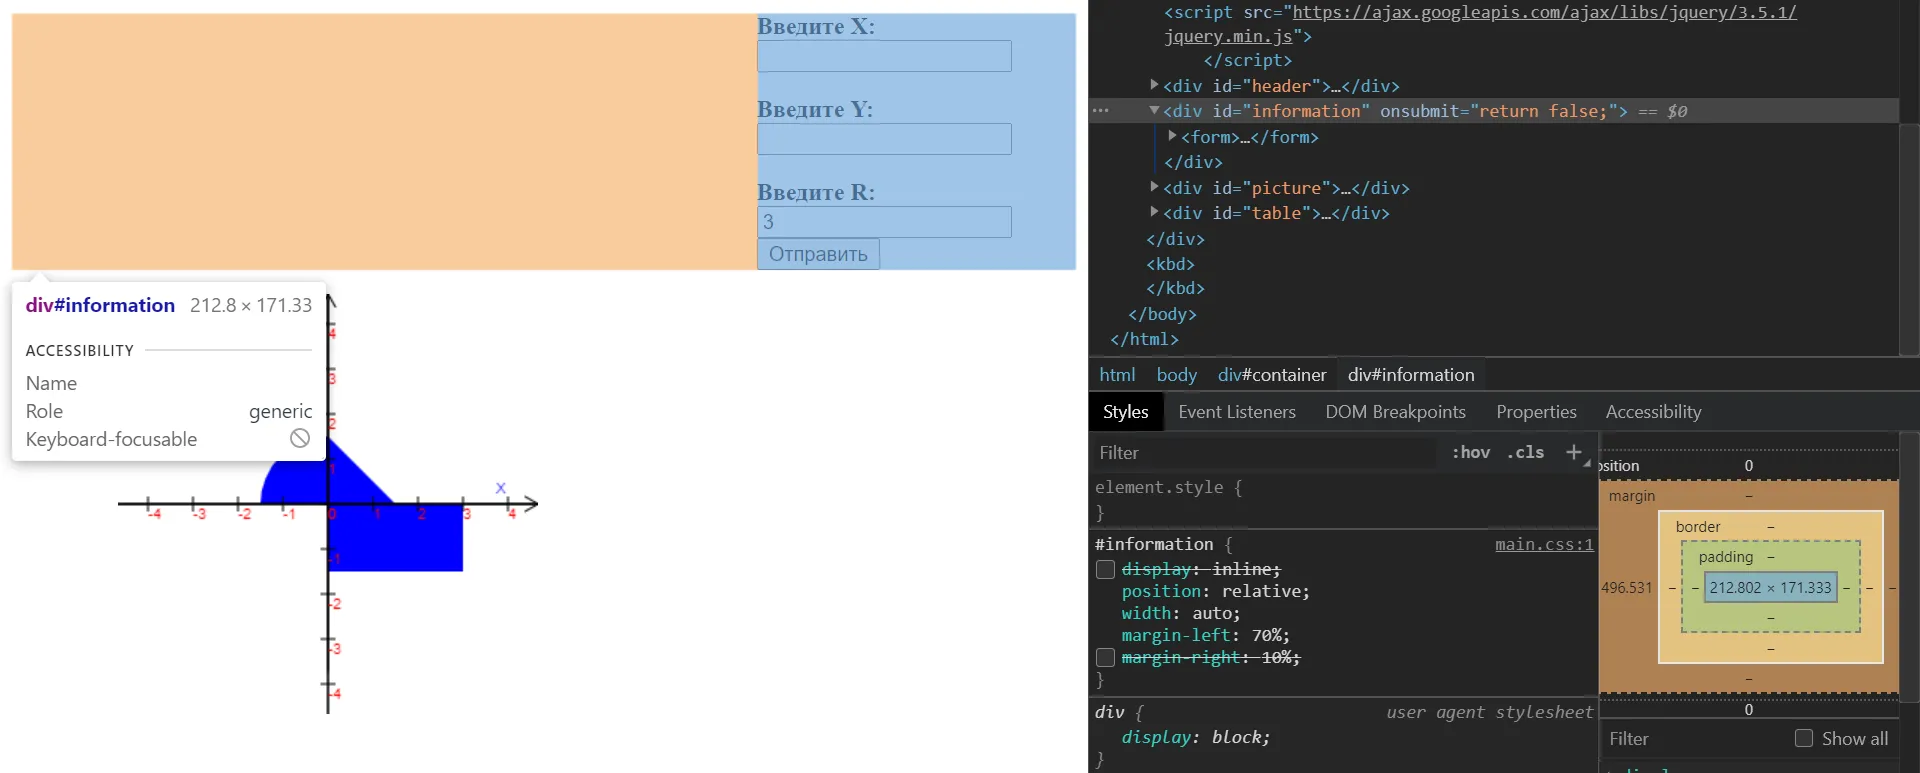Click the styles Filter input
1920x773 pixels.
click(1263, 453)
